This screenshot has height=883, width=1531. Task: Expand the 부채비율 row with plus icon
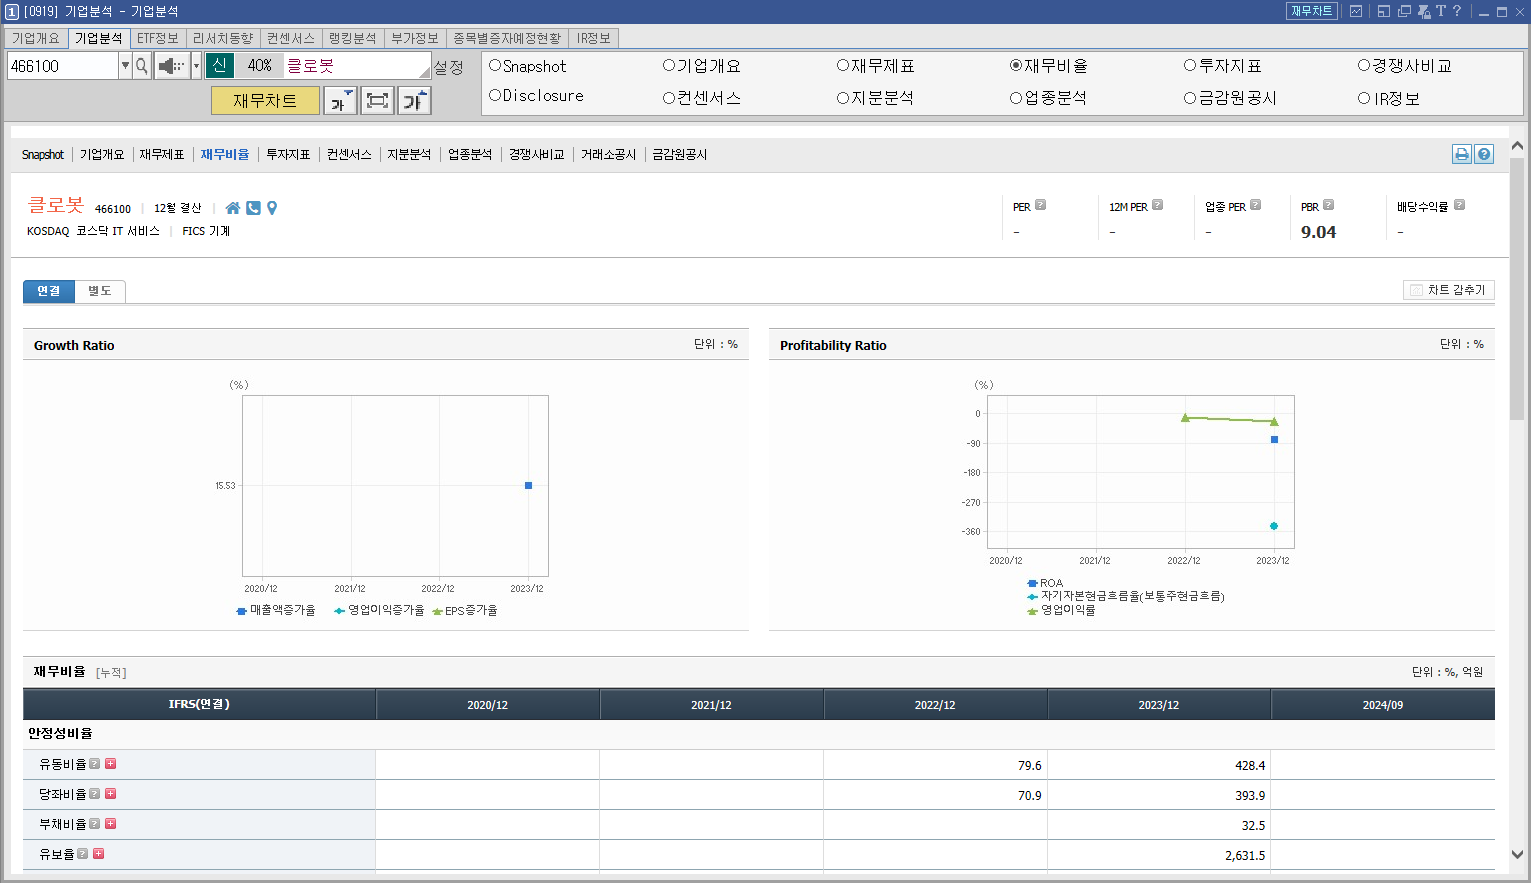[110, 823]
